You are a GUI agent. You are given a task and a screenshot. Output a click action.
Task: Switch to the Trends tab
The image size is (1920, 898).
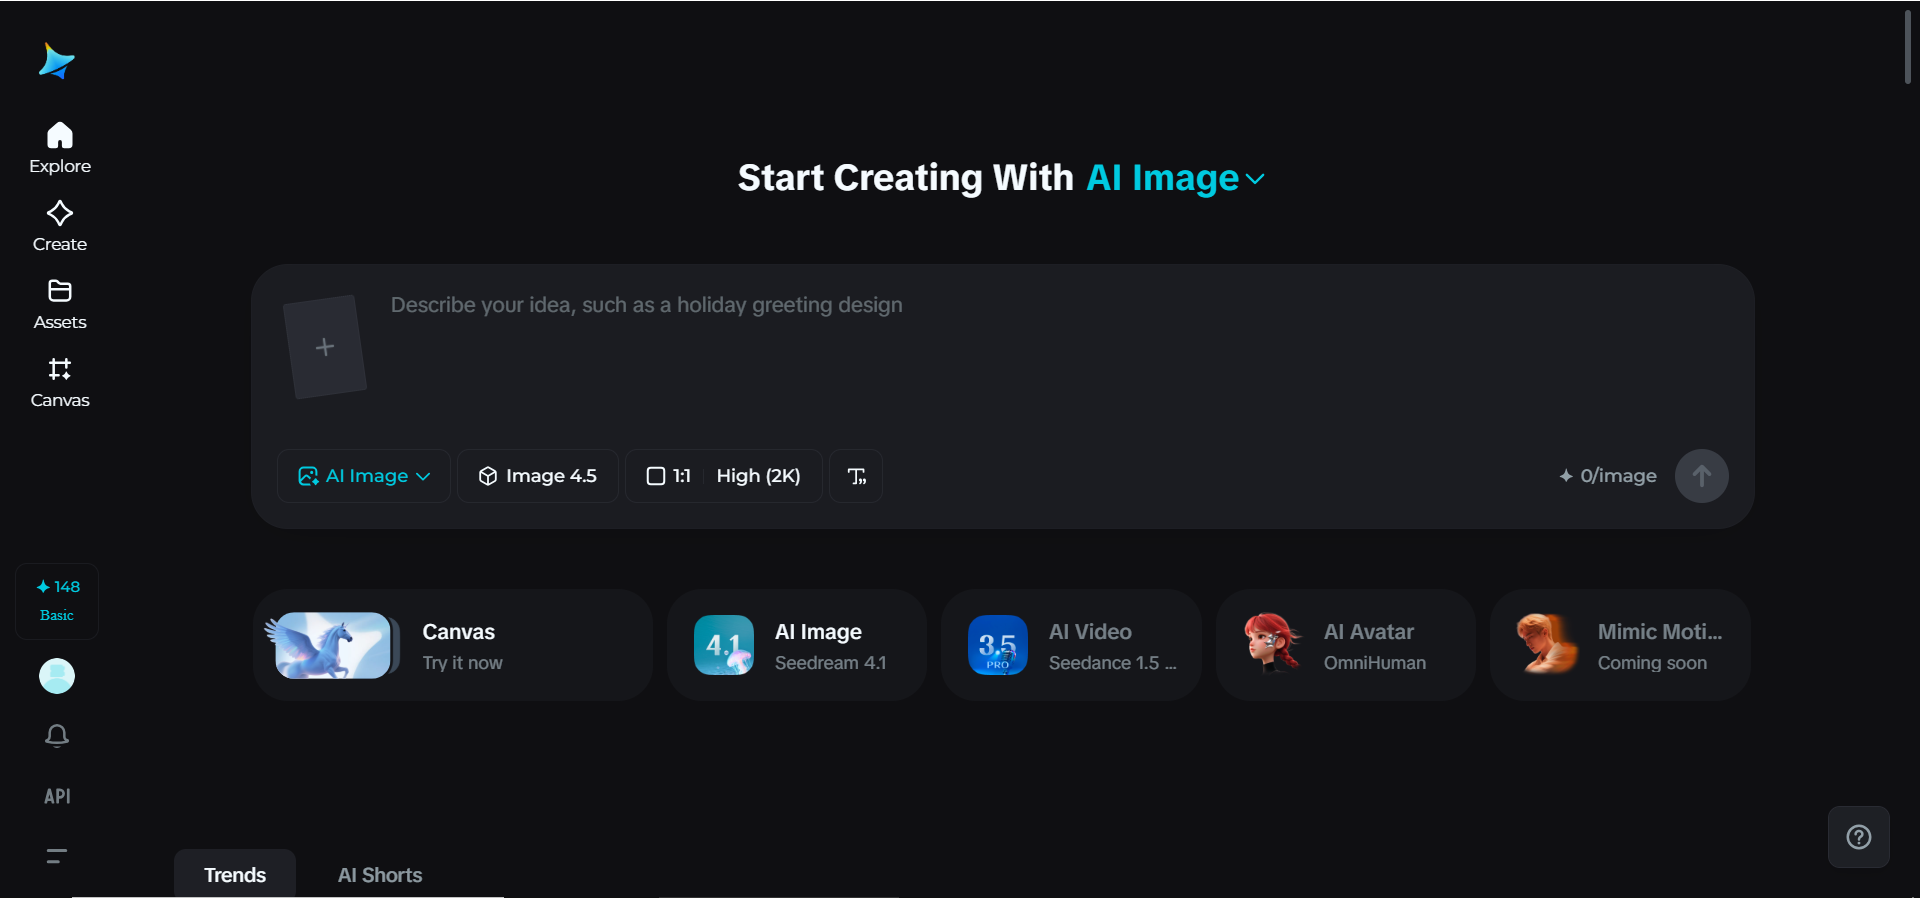[235, 874]
